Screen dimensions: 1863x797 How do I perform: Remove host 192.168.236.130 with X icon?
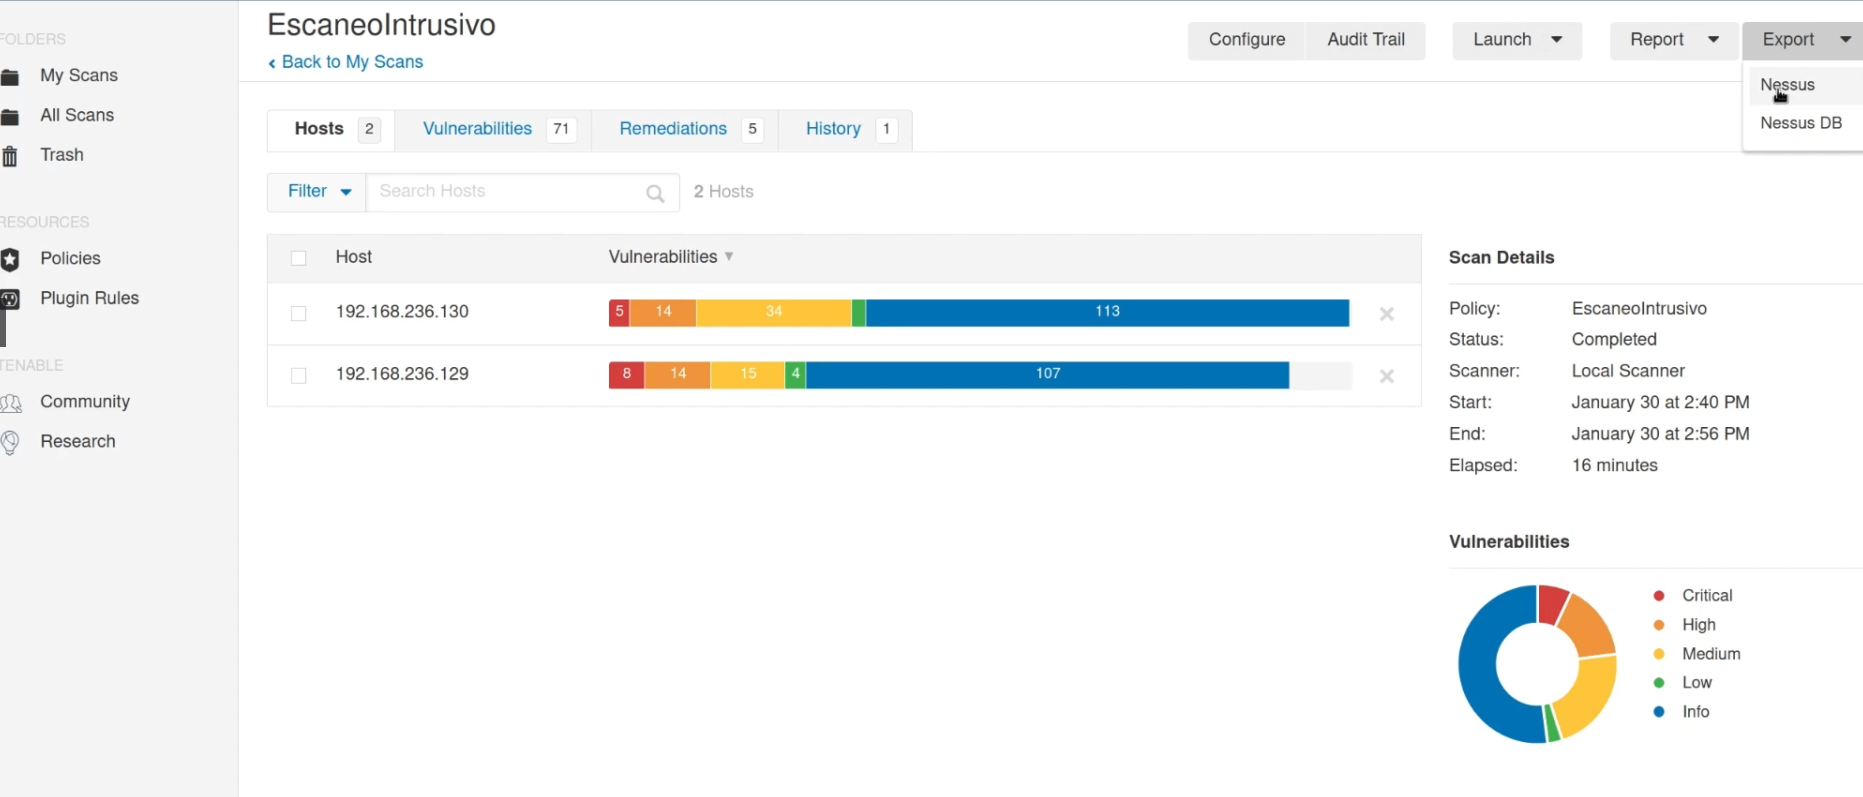point(1386,314)
